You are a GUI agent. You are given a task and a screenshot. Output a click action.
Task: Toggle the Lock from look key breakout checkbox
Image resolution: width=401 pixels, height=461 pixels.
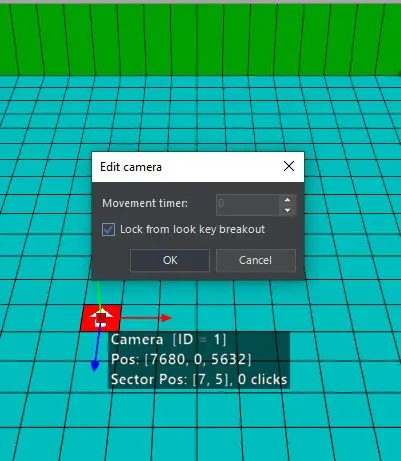pos(108,230)
